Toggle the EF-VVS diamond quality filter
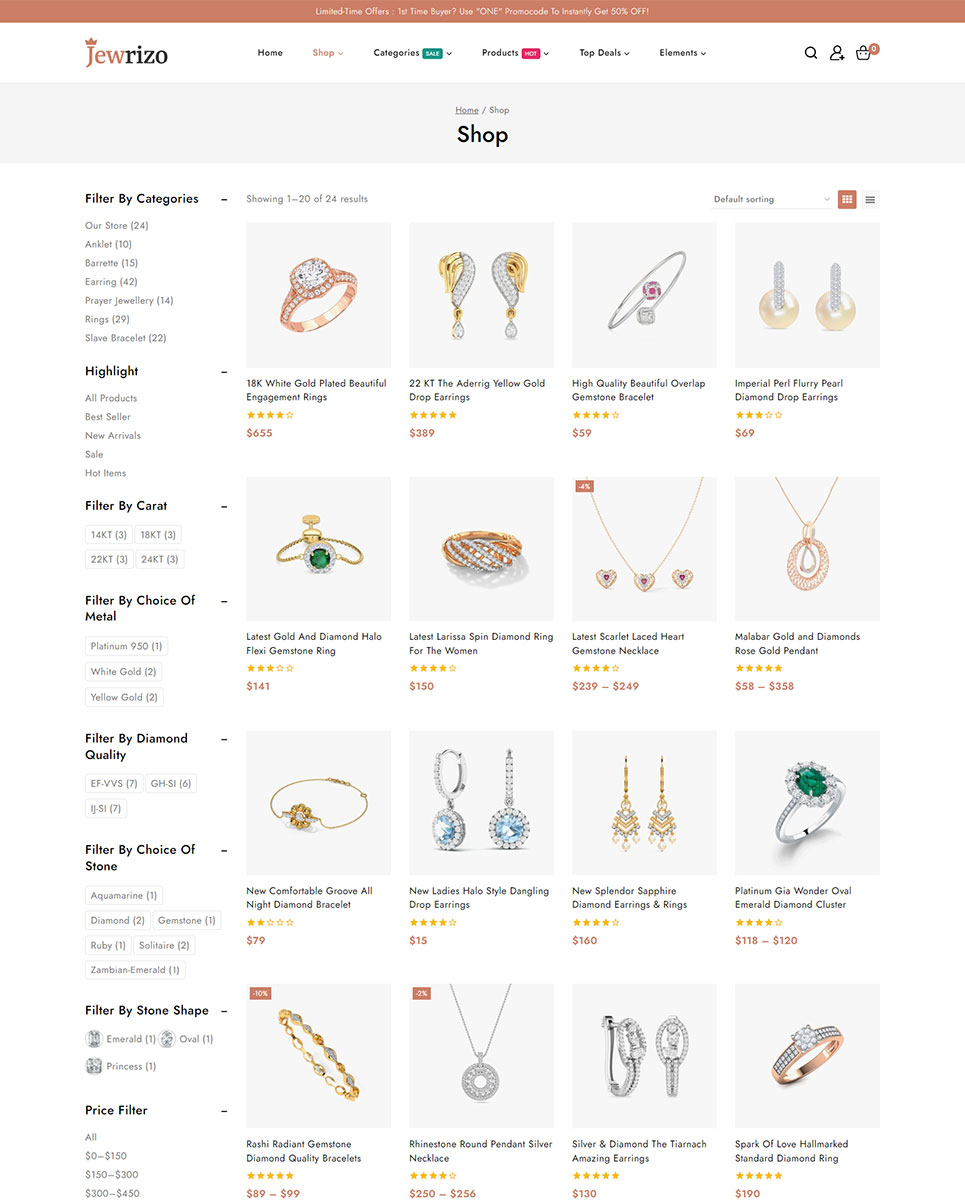This screenshot has width=965, height=1200. (x=114, y=783)
